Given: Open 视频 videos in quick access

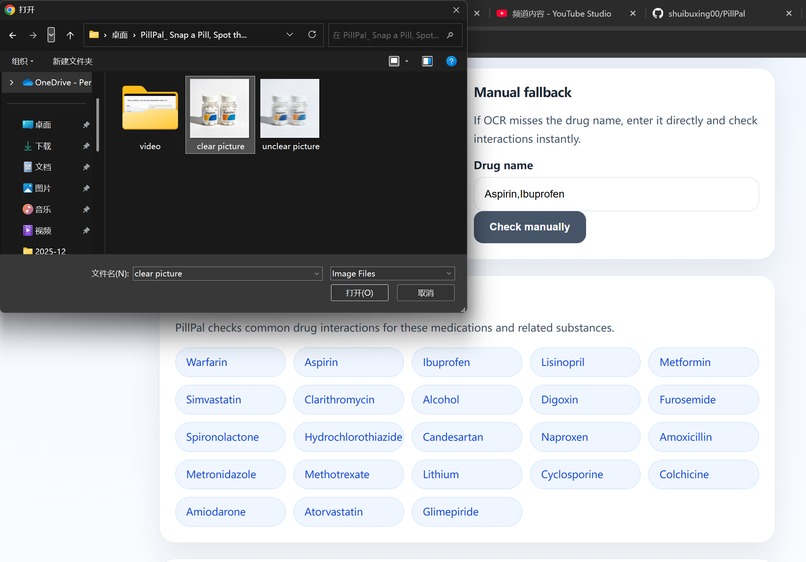Looking at the screenshot, I should (37, 230).
